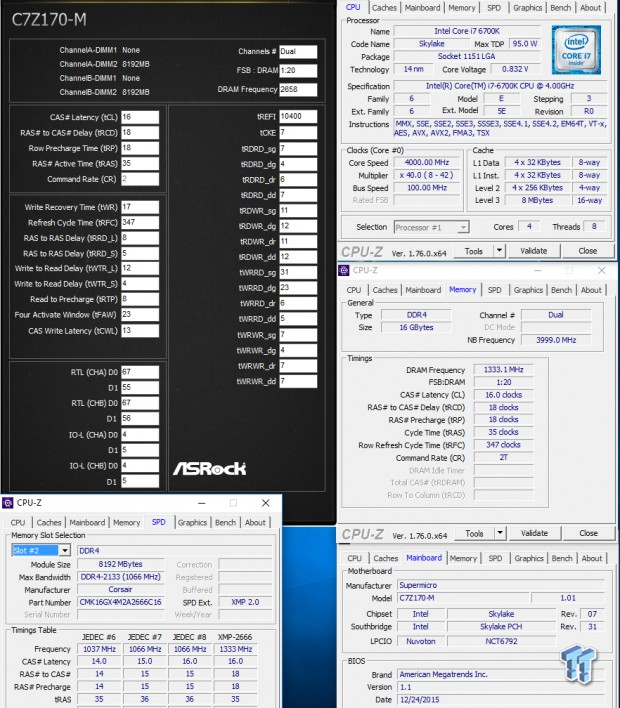Viewport: 620px width, 708px height.
Task: Expand the Tools arrow in the processor window
Action: pyautogui.click(x=499, y=251)
